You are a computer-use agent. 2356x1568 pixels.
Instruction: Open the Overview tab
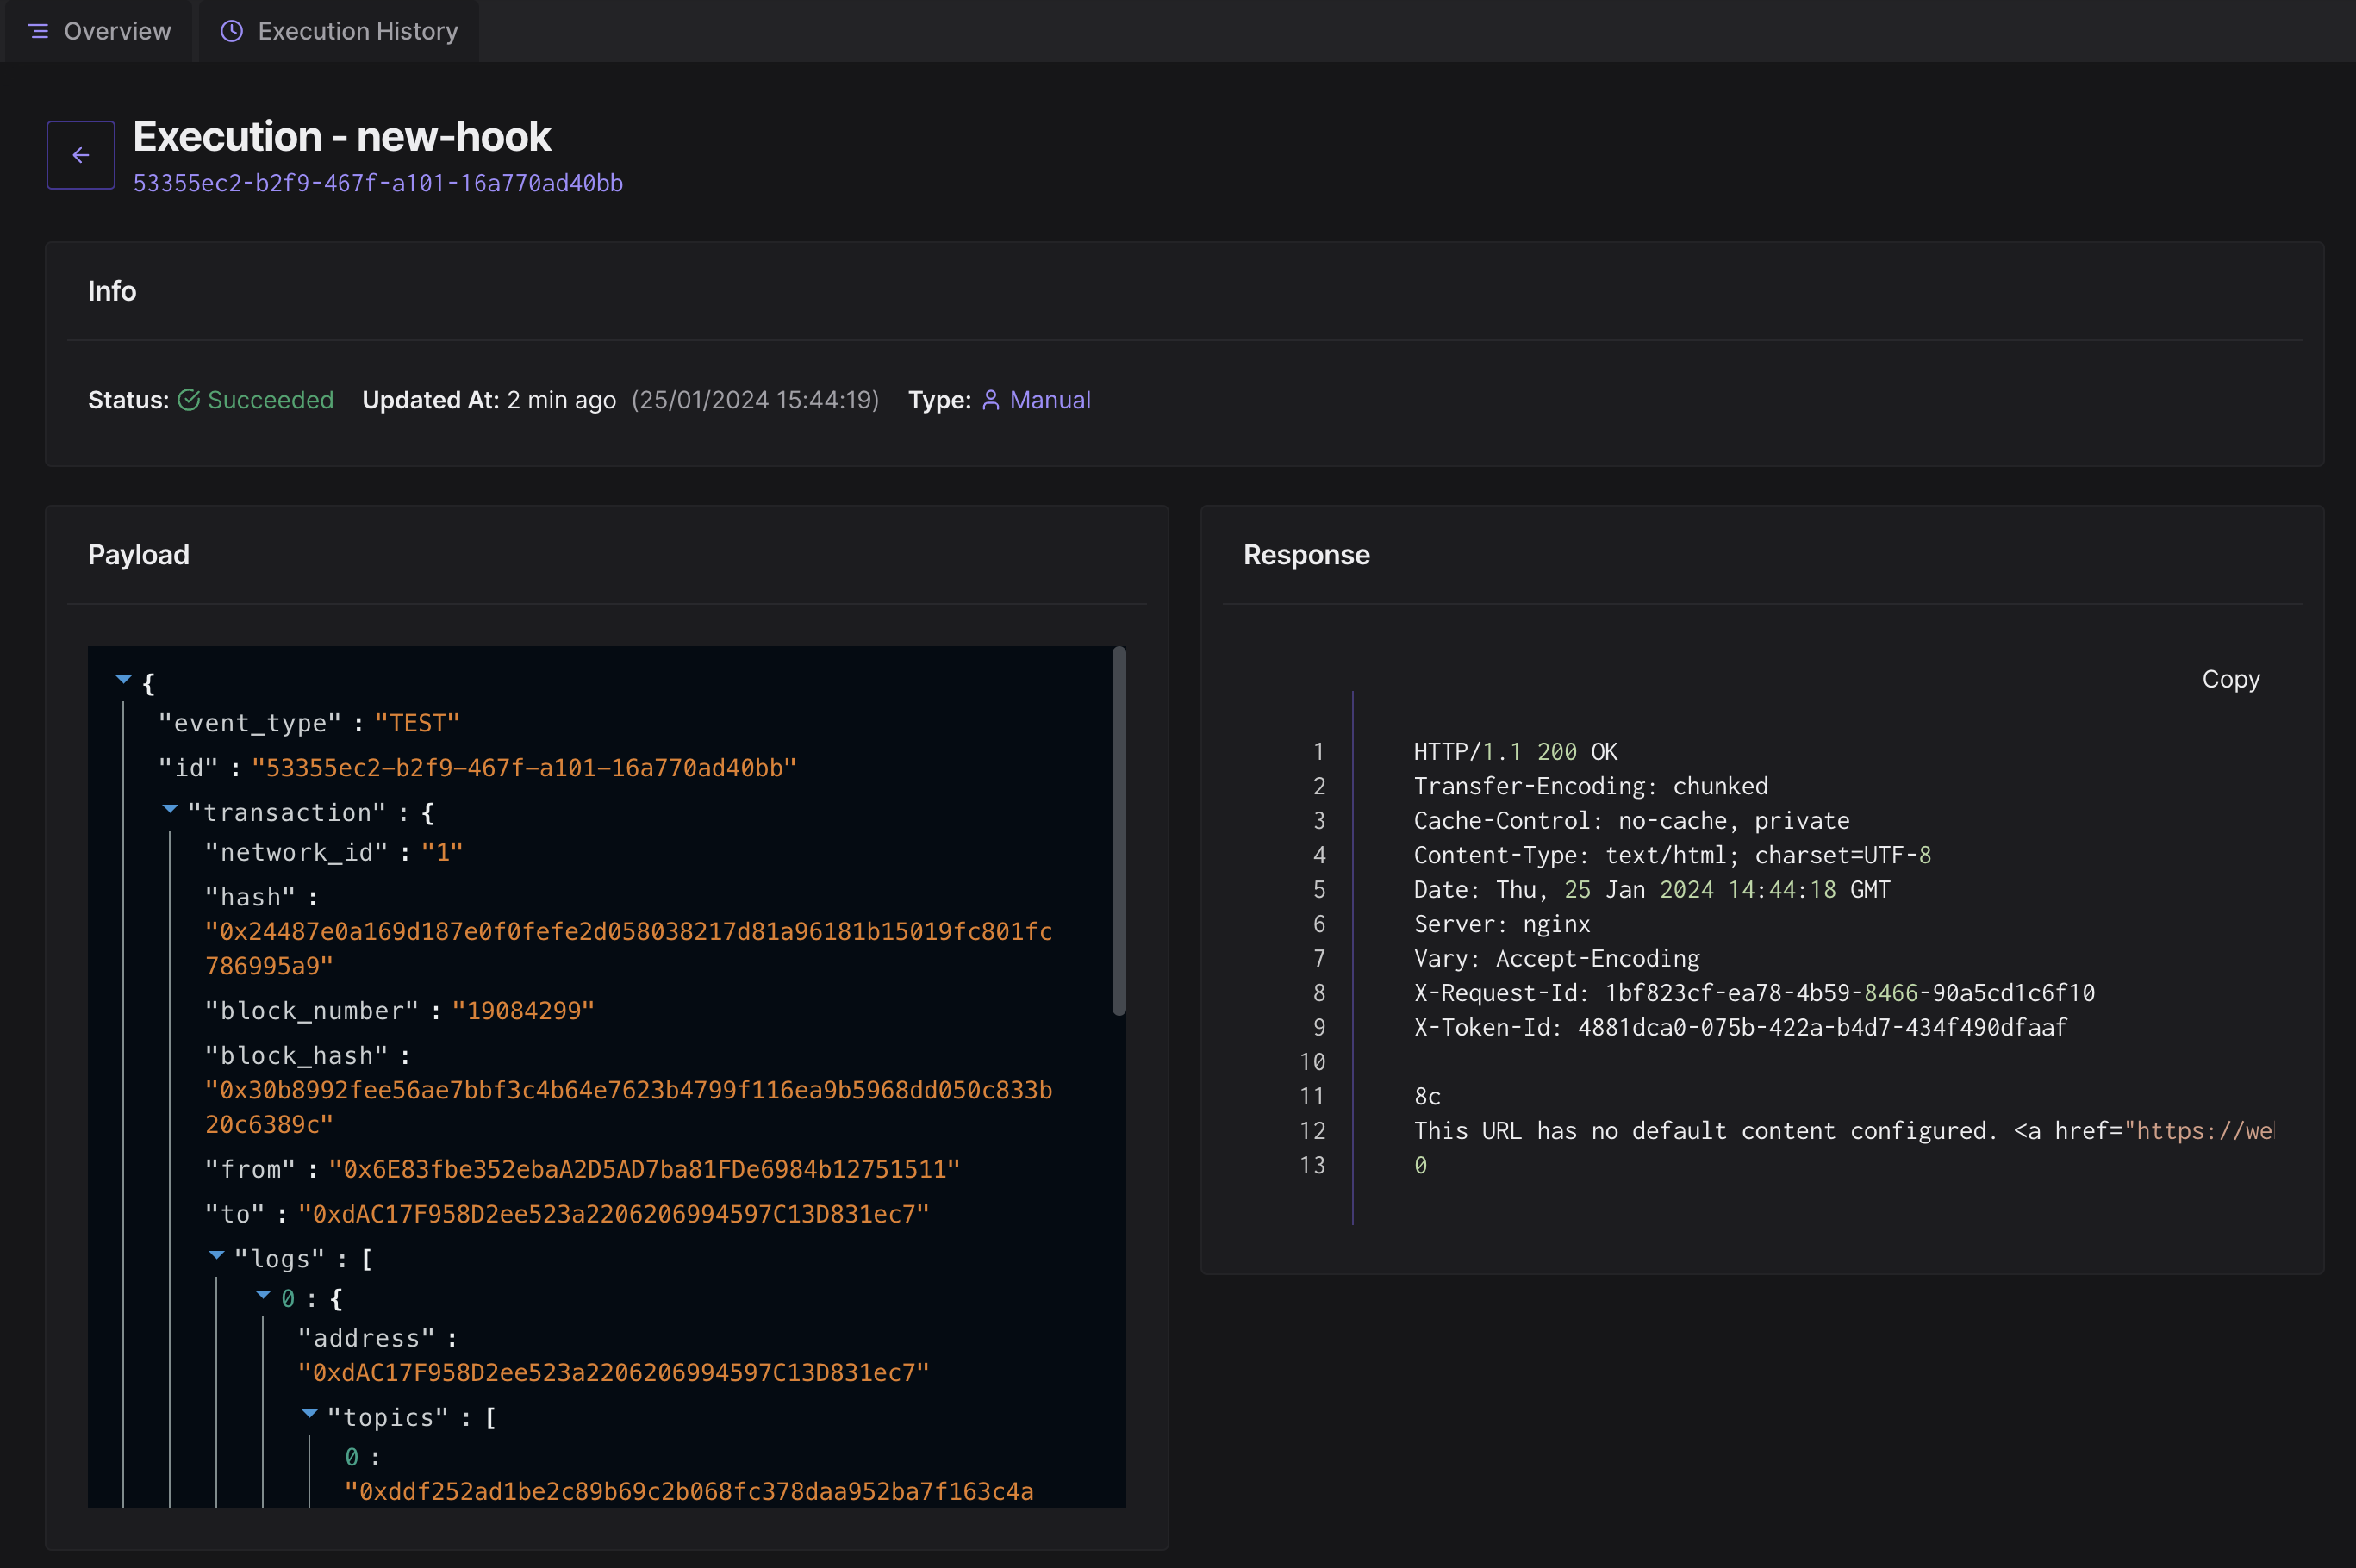(99, 31)
